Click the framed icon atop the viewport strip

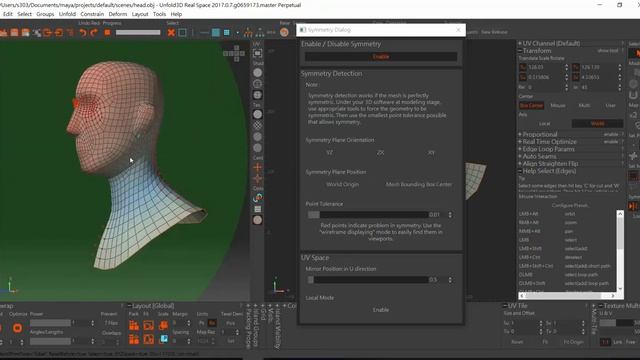point(258,53)
